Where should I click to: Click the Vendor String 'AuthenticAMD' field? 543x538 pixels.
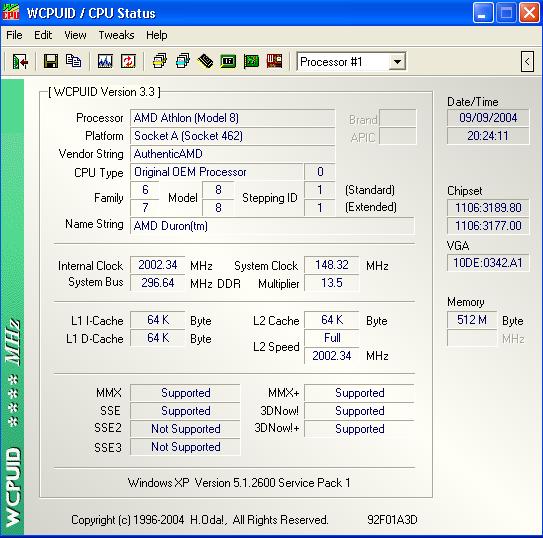click(x=232, y=154)
